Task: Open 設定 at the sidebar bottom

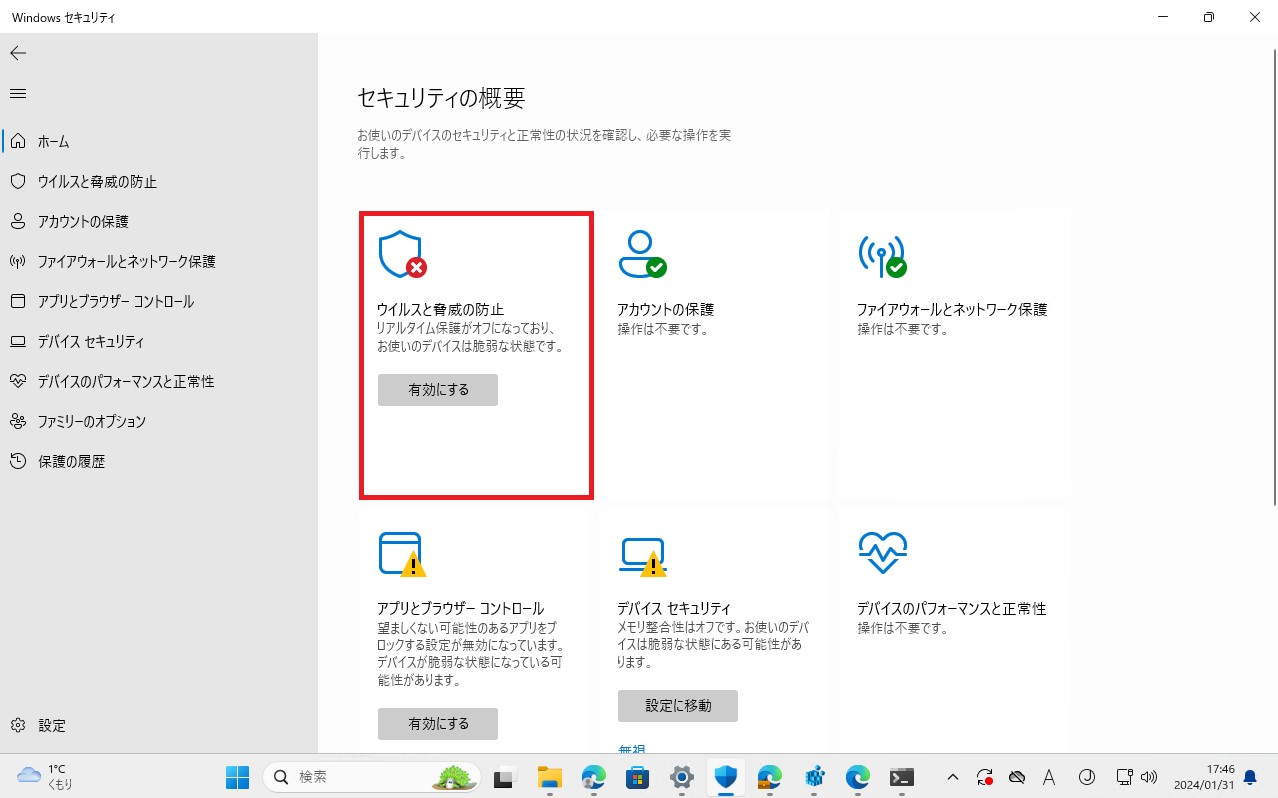Action: point(159,725)
